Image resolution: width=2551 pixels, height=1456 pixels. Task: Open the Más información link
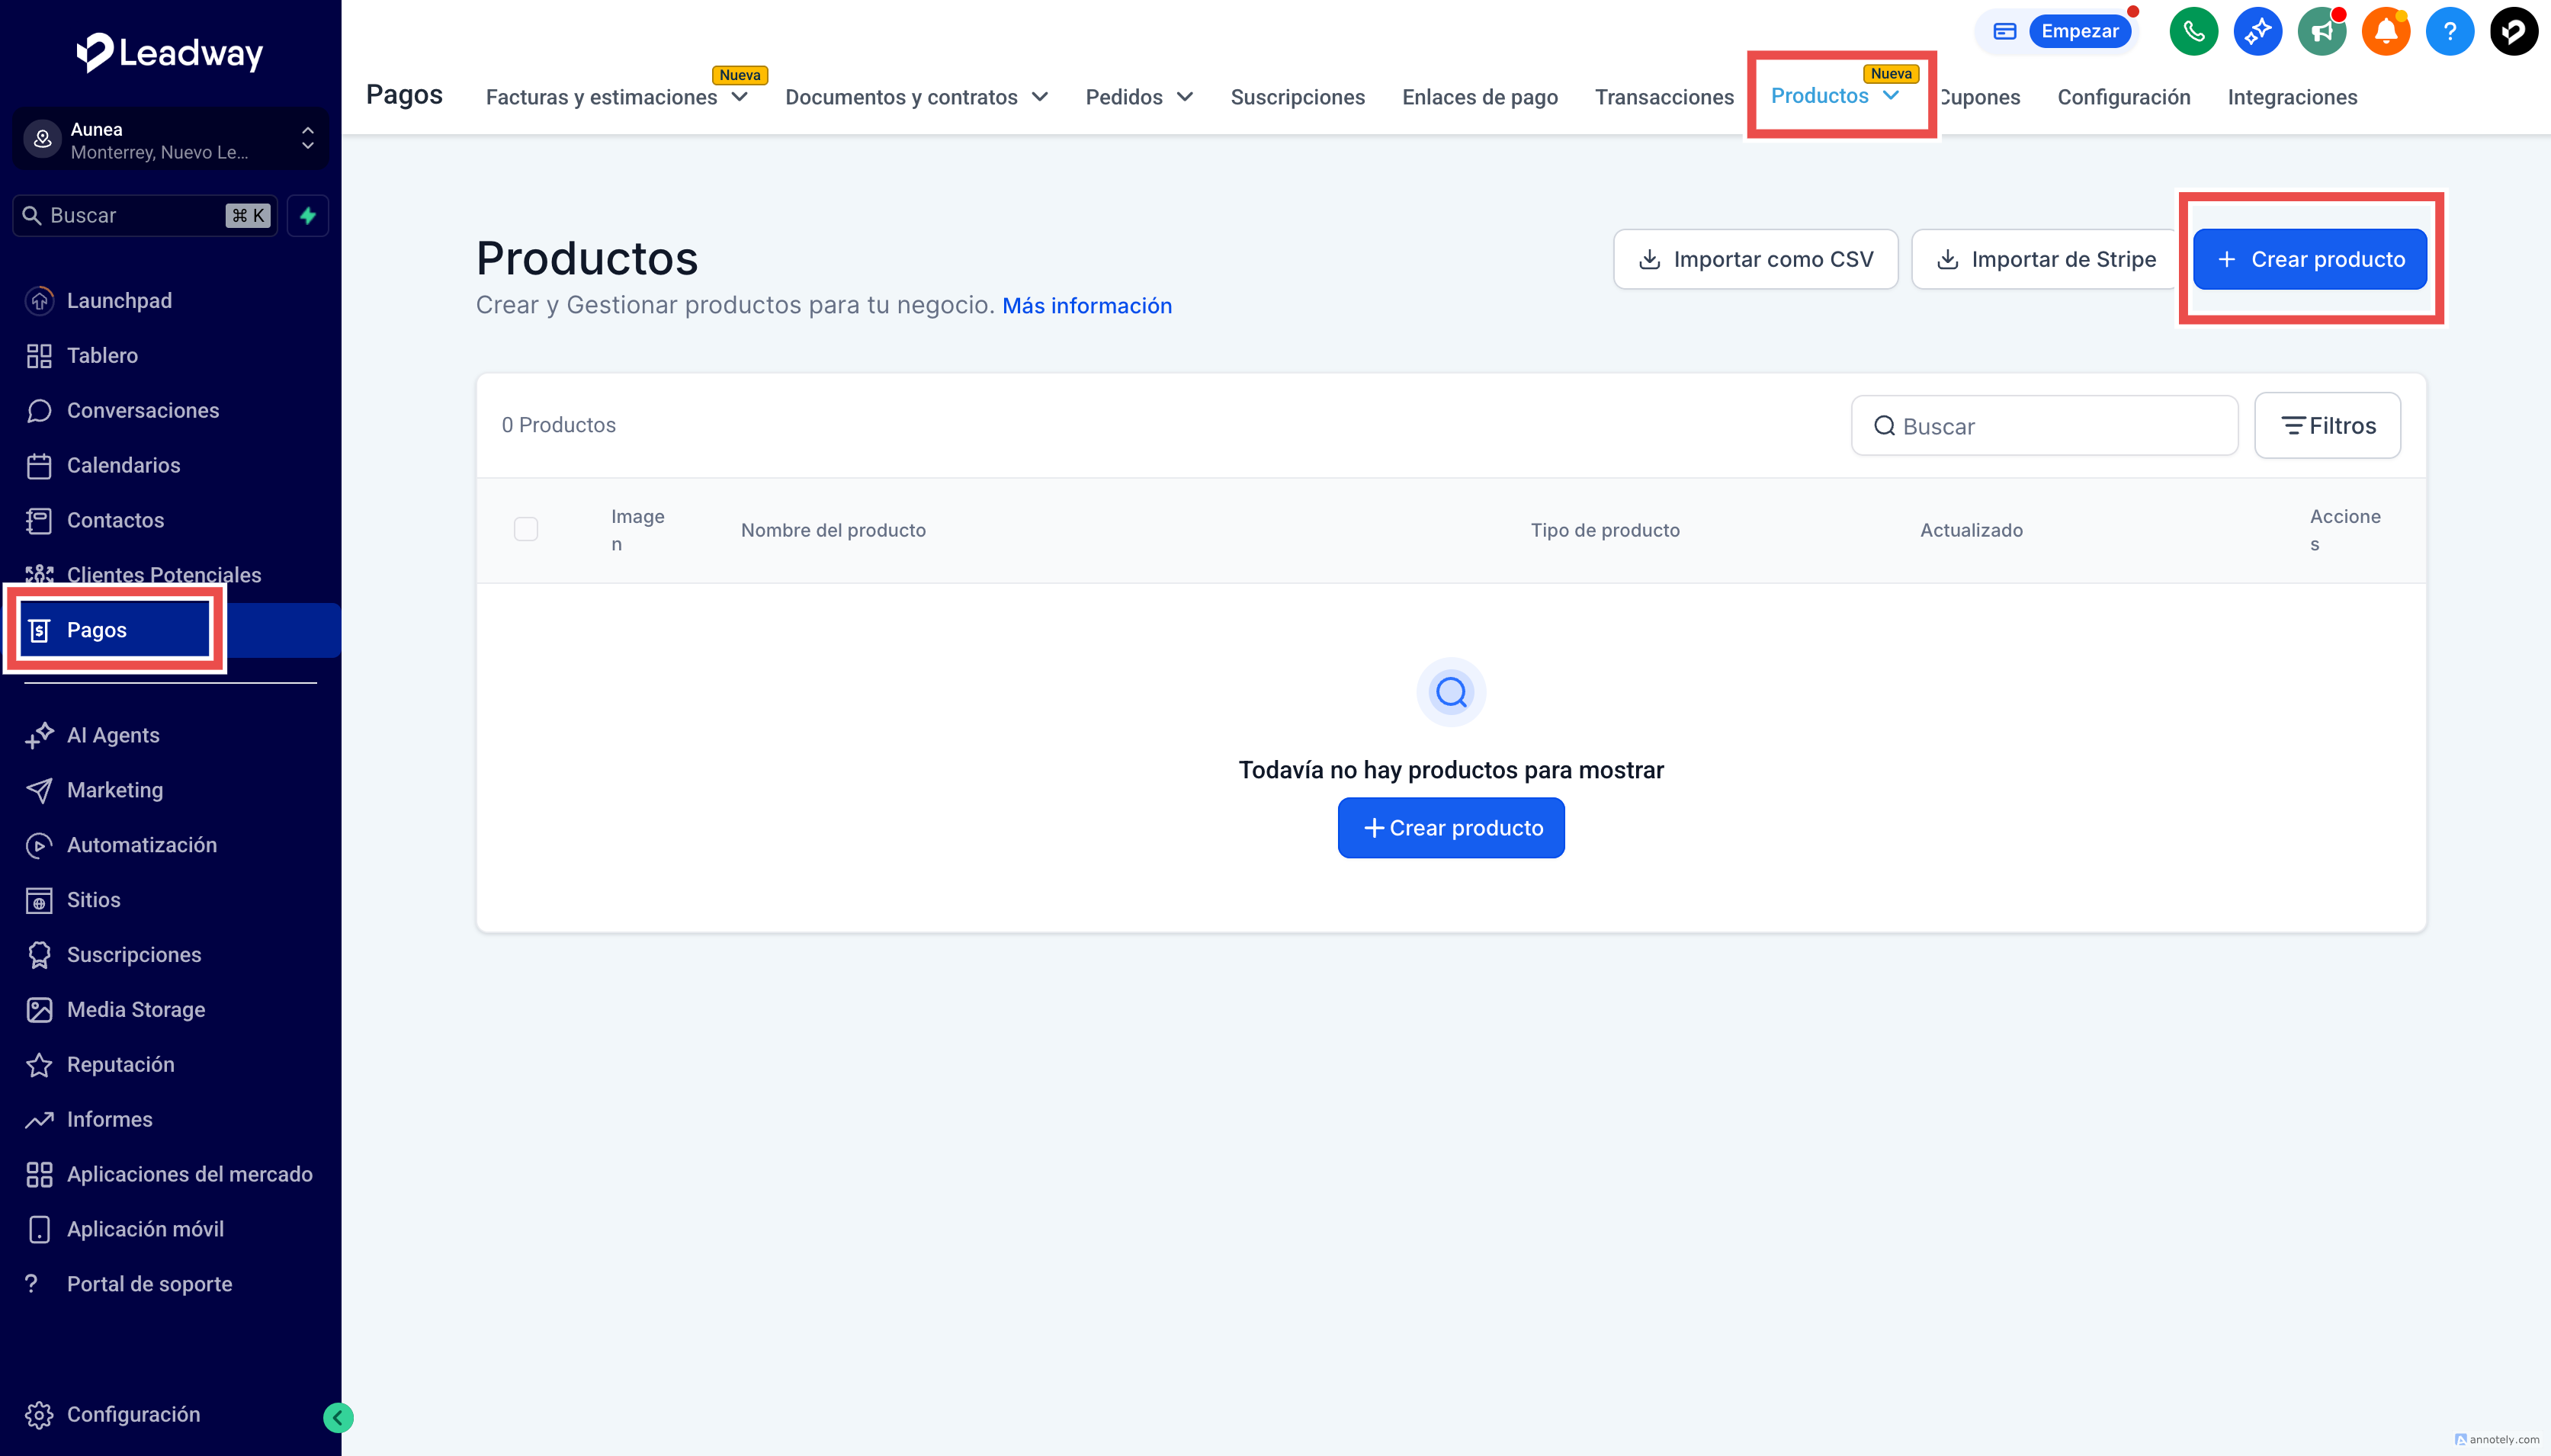(x=1087, y=306)
